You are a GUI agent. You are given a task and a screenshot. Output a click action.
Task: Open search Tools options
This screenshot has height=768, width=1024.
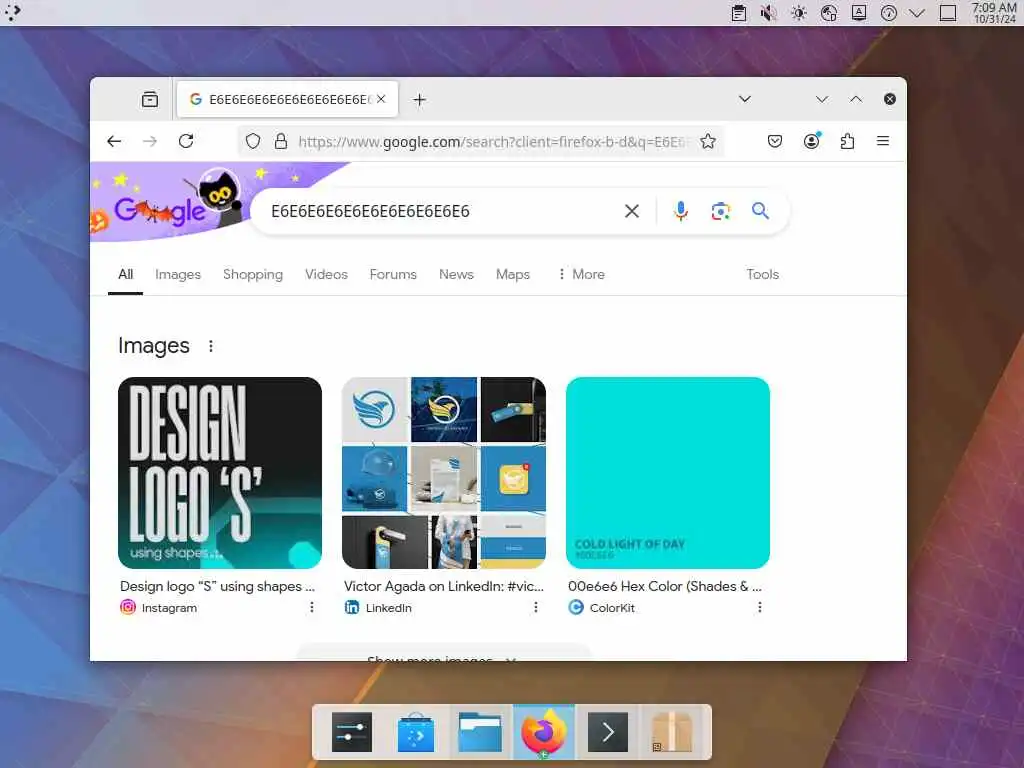click(763, 274)
